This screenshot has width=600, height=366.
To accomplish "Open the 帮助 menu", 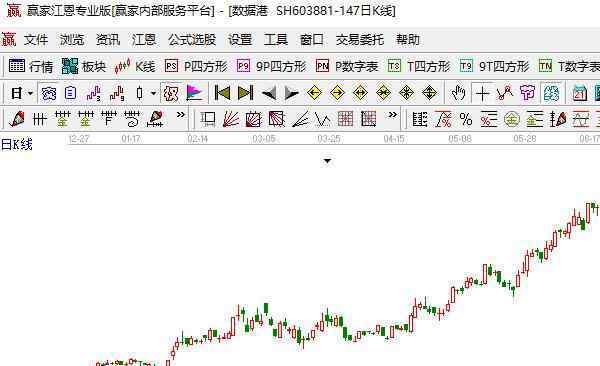I will [x=408, y=40].
